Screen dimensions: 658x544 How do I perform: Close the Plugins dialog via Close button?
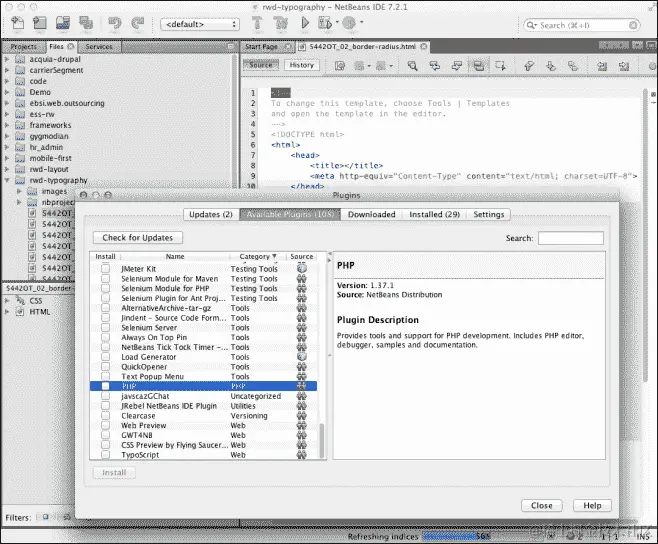tap(541, 505)
